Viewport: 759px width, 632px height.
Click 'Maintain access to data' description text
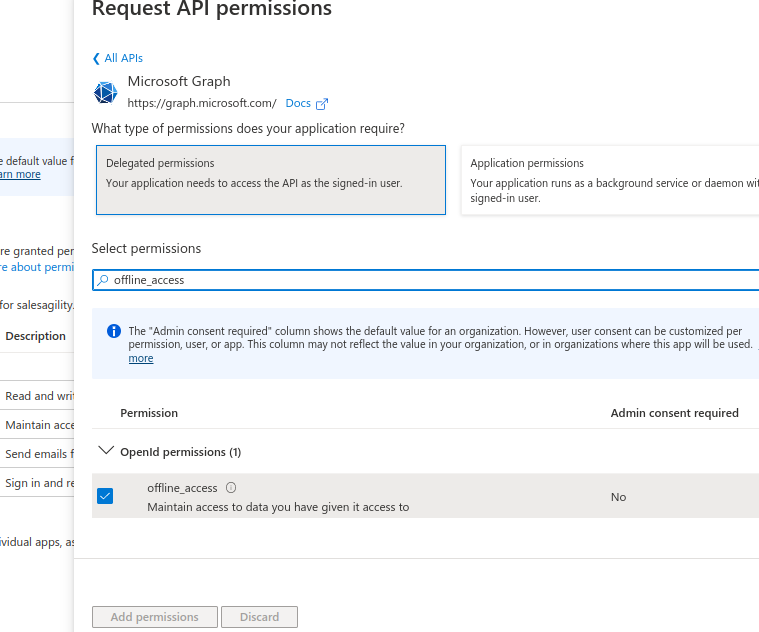click(x=278, y=507)
